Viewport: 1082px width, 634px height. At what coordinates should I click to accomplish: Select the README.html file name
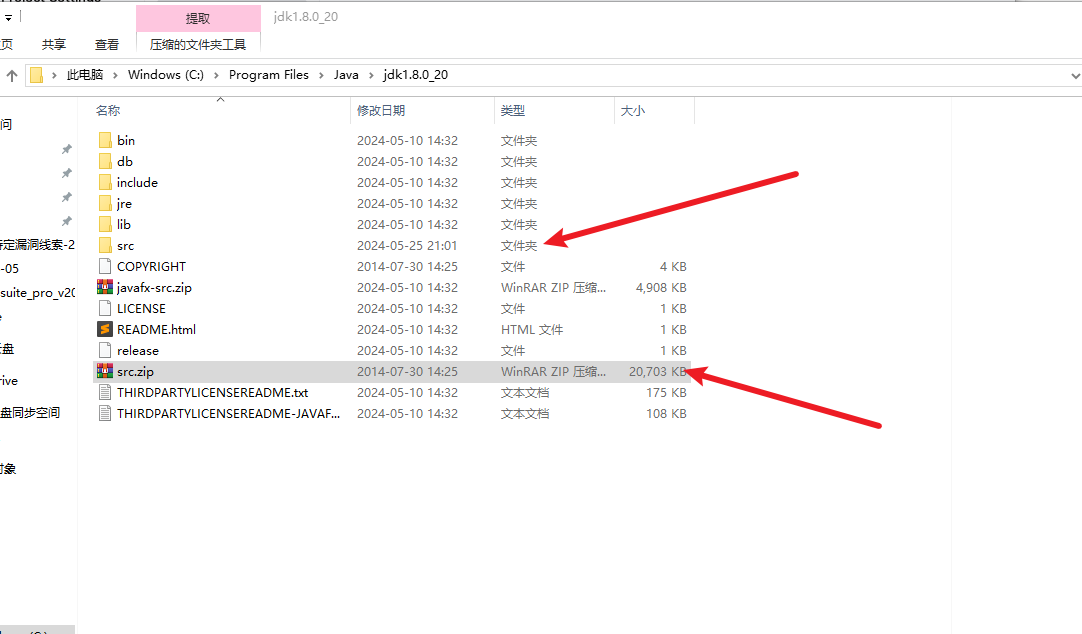coord(156,330)
